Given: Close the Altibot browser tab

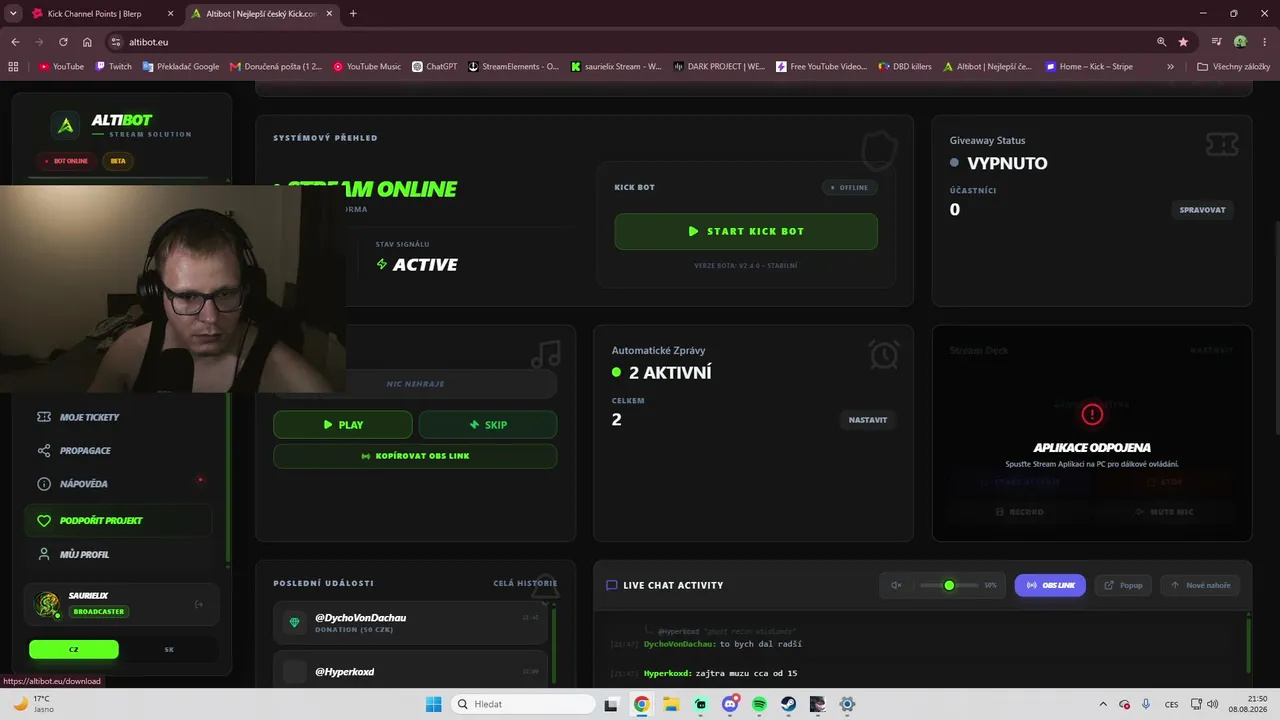Looking at the screenshot, I should point(329,14).
